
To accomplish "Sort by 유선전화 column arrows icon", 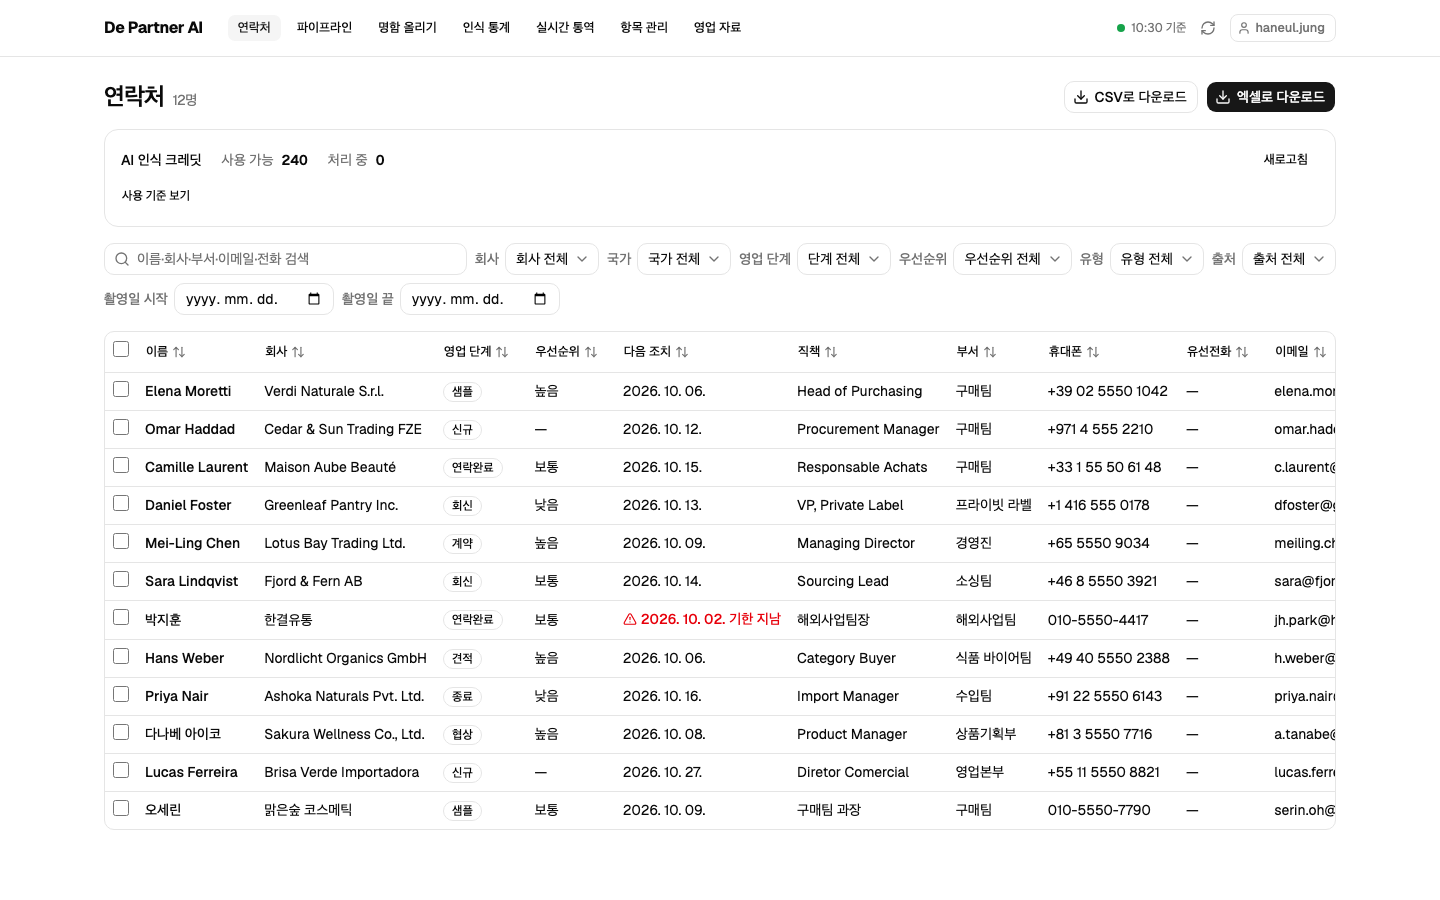I will (1242, 352).
